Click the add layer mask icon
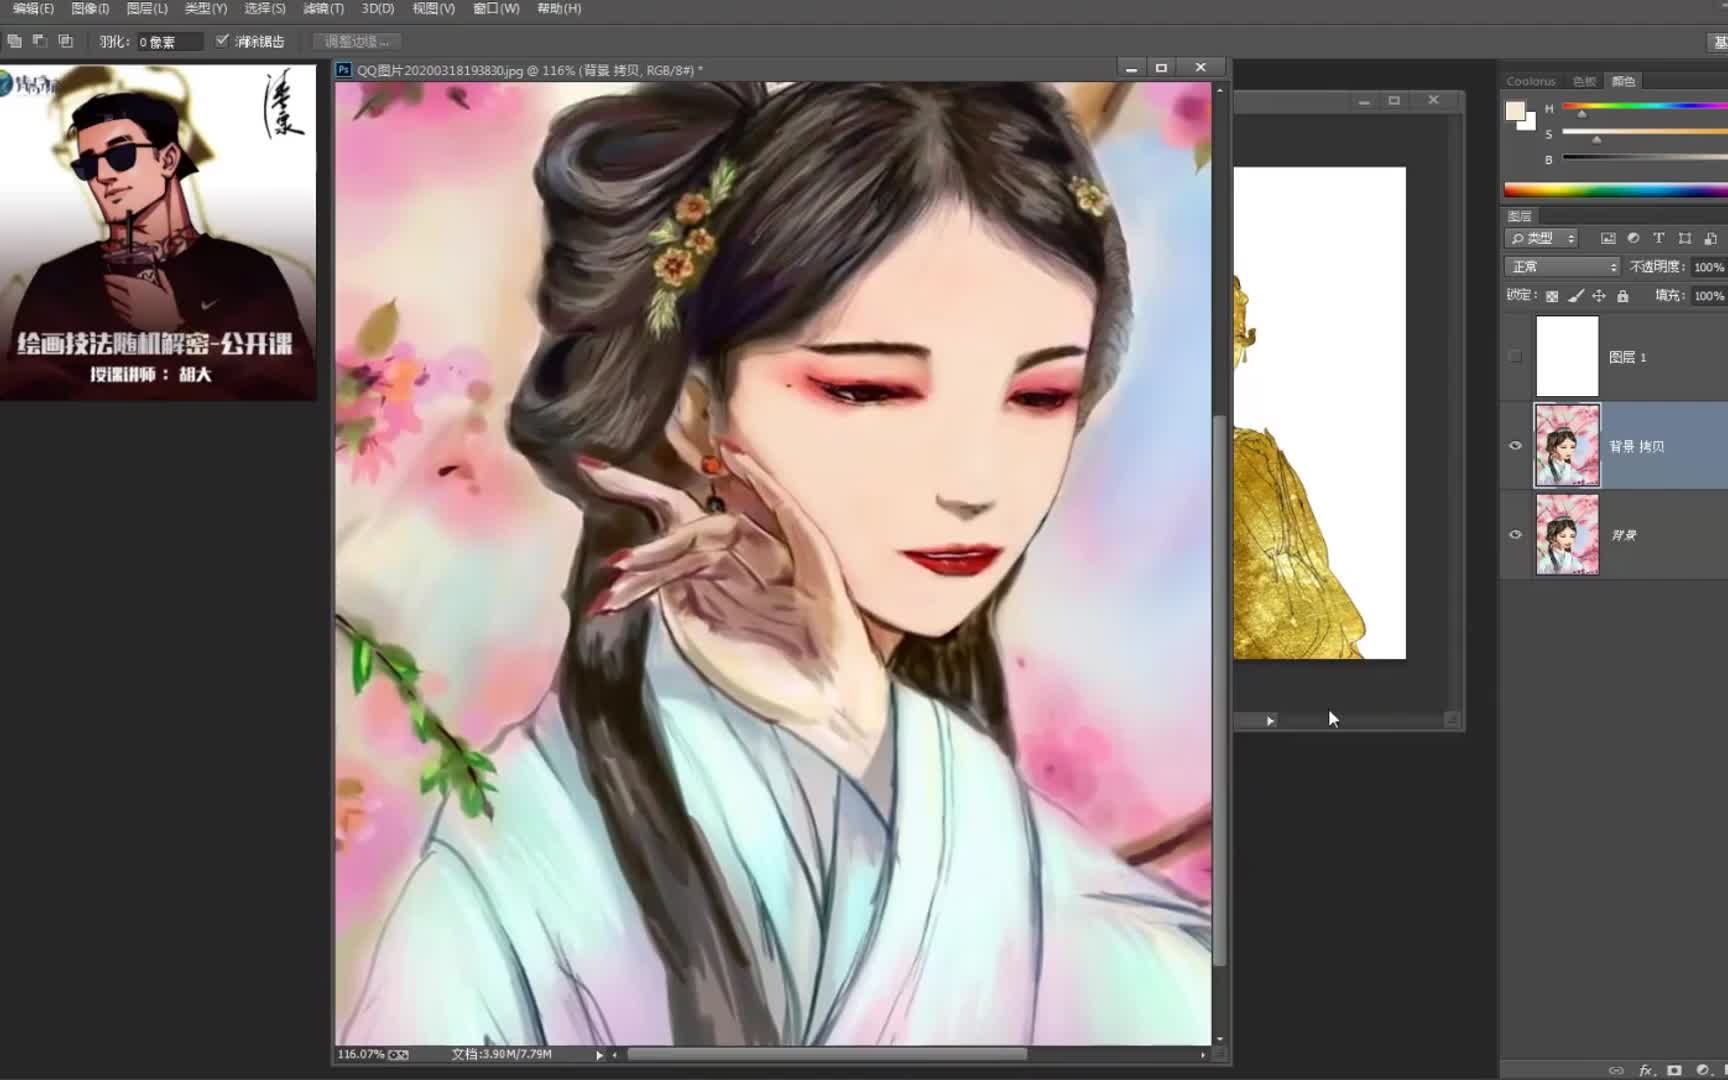 pyautogui.click(x=1674, y=1070)
